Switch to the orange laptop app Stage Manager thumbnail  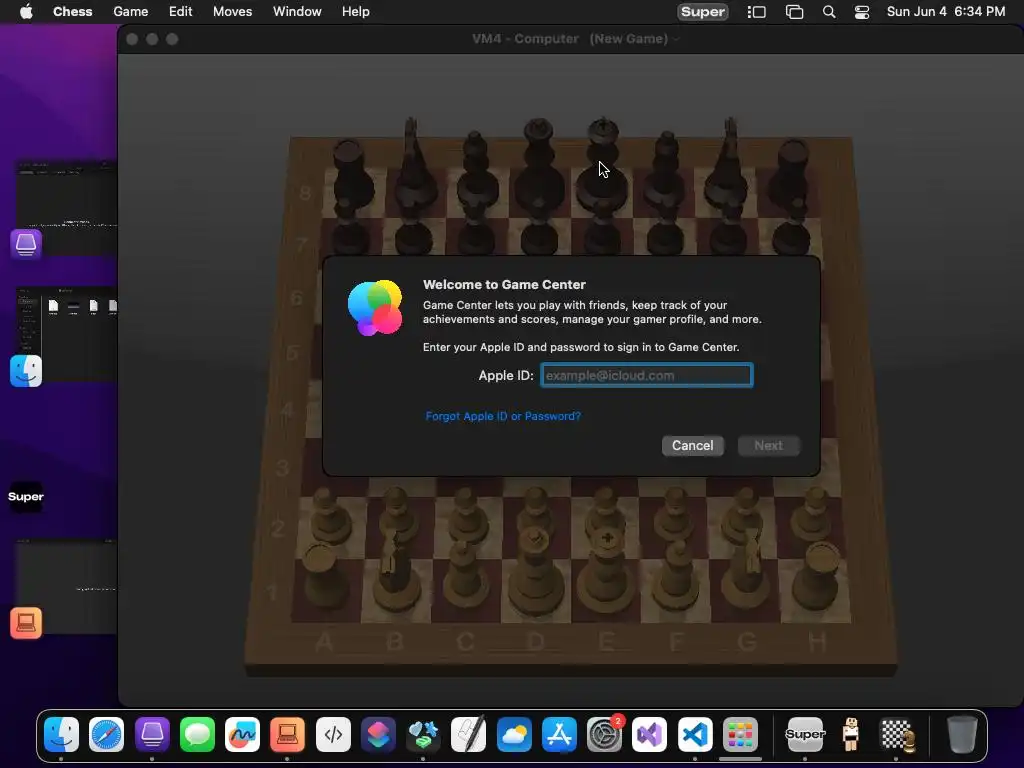click(65, 588)
